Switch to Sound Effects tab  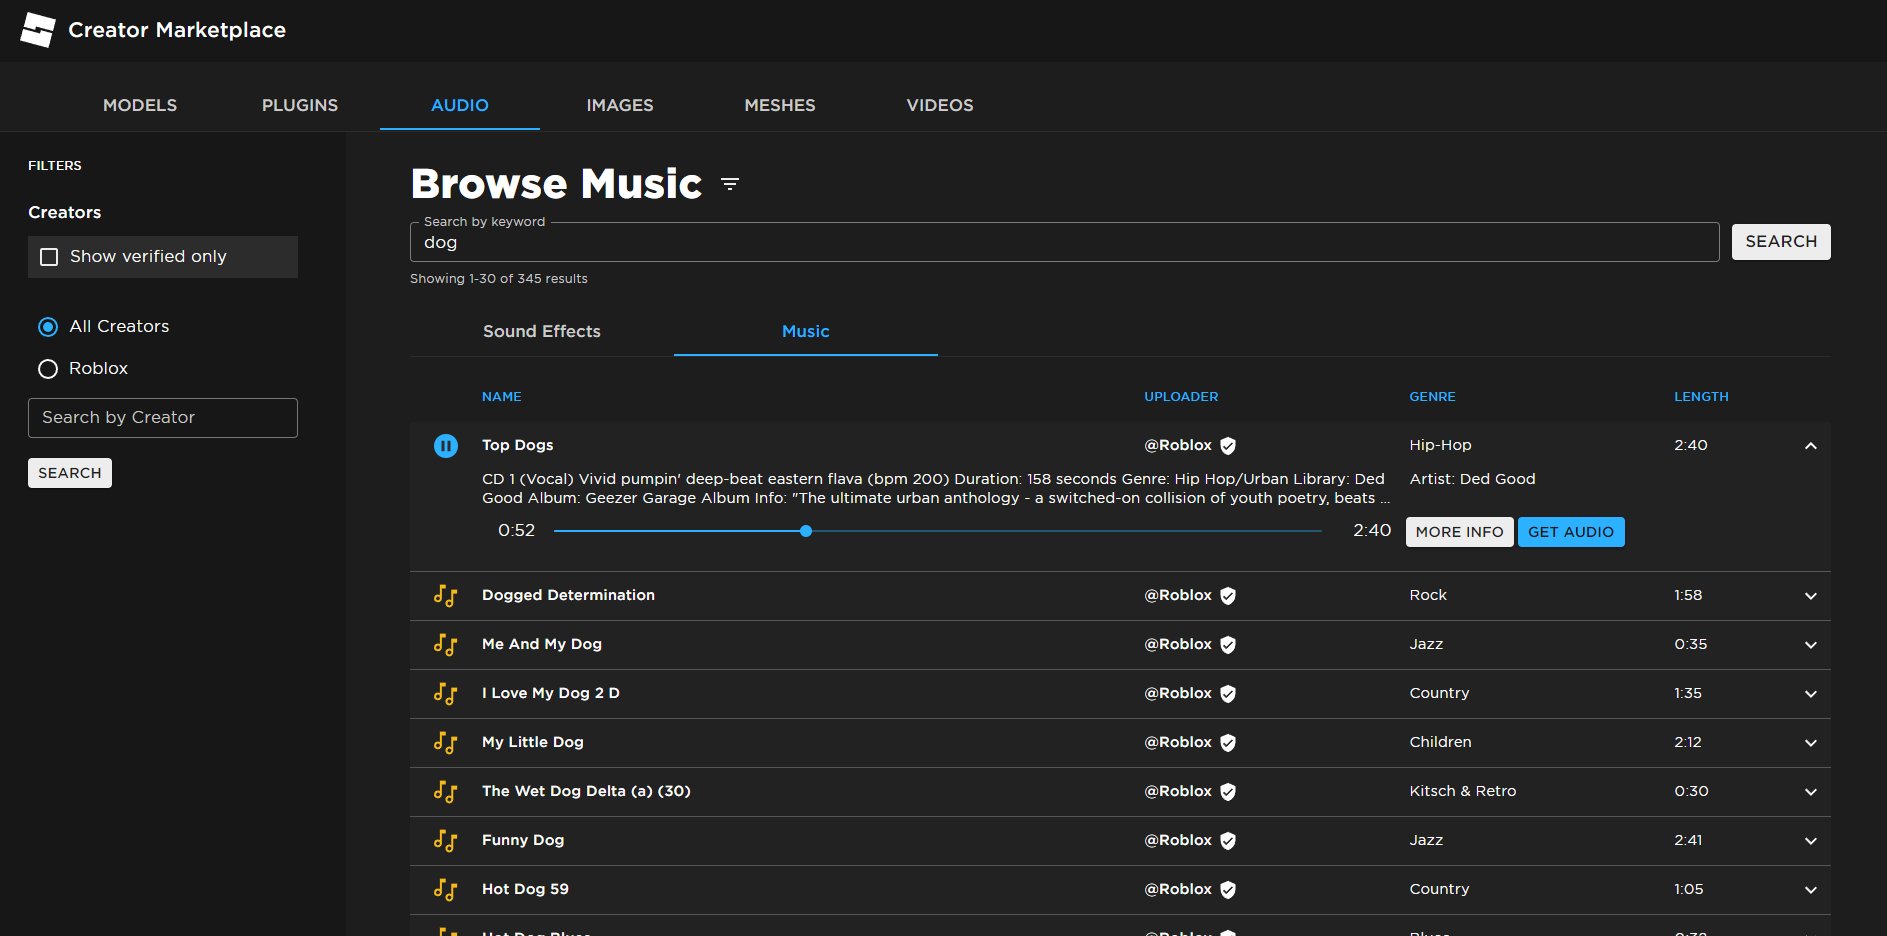pos(542,331)
